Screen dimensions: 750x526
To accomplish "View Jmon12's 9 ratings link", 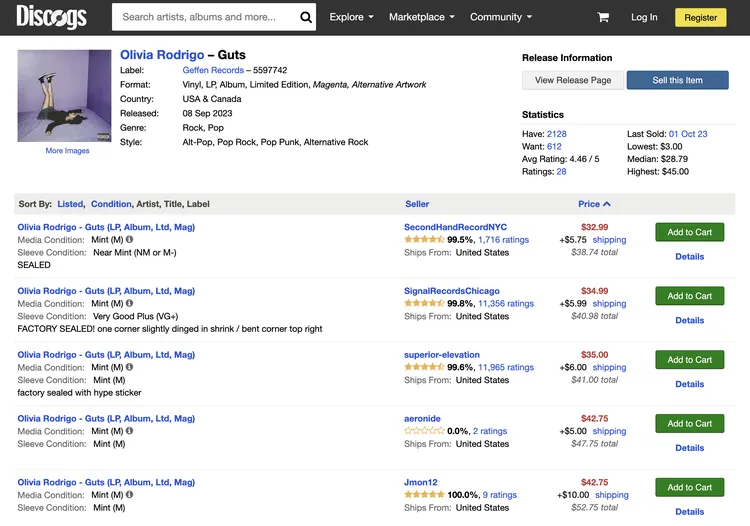I will point(500,495).
